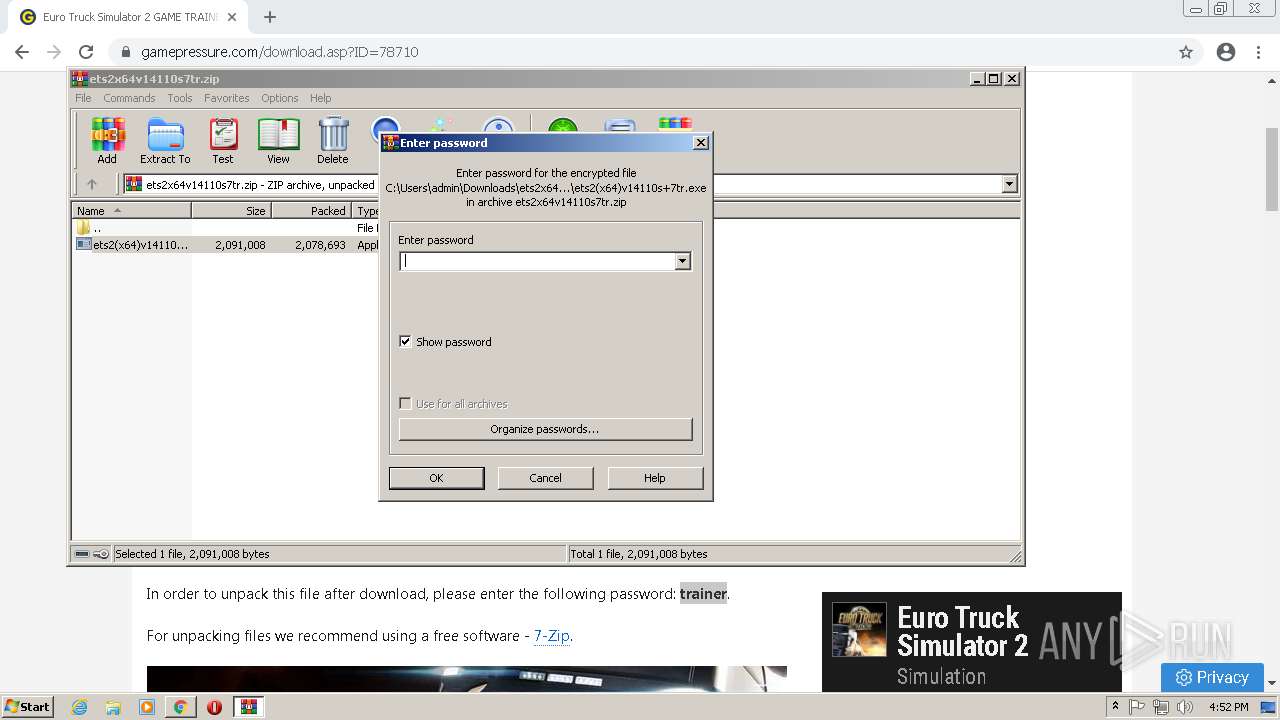Click the Privacy button on the webpage
The height and width of the screenshot is (720, 1280).
[1212, 677]
